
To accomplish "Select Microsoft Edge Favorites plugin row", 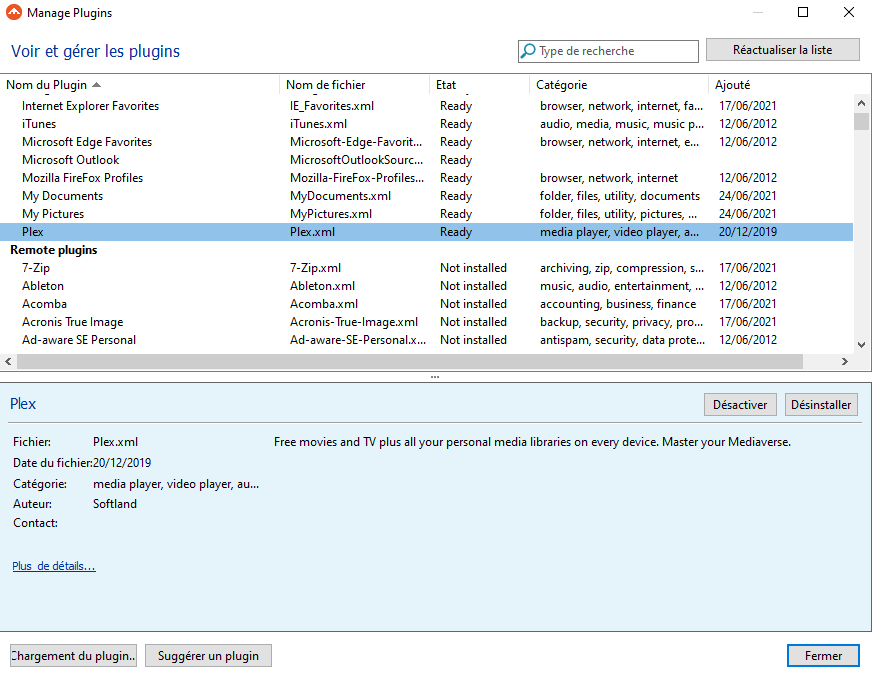I will pos(427,142).
